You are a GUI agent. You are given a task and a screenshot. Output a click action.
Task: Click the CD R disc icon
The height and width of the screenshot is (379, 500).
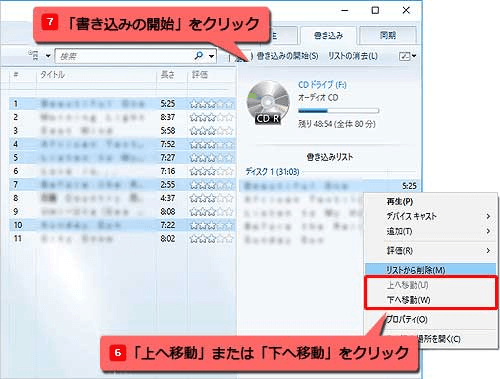(268, 103)
